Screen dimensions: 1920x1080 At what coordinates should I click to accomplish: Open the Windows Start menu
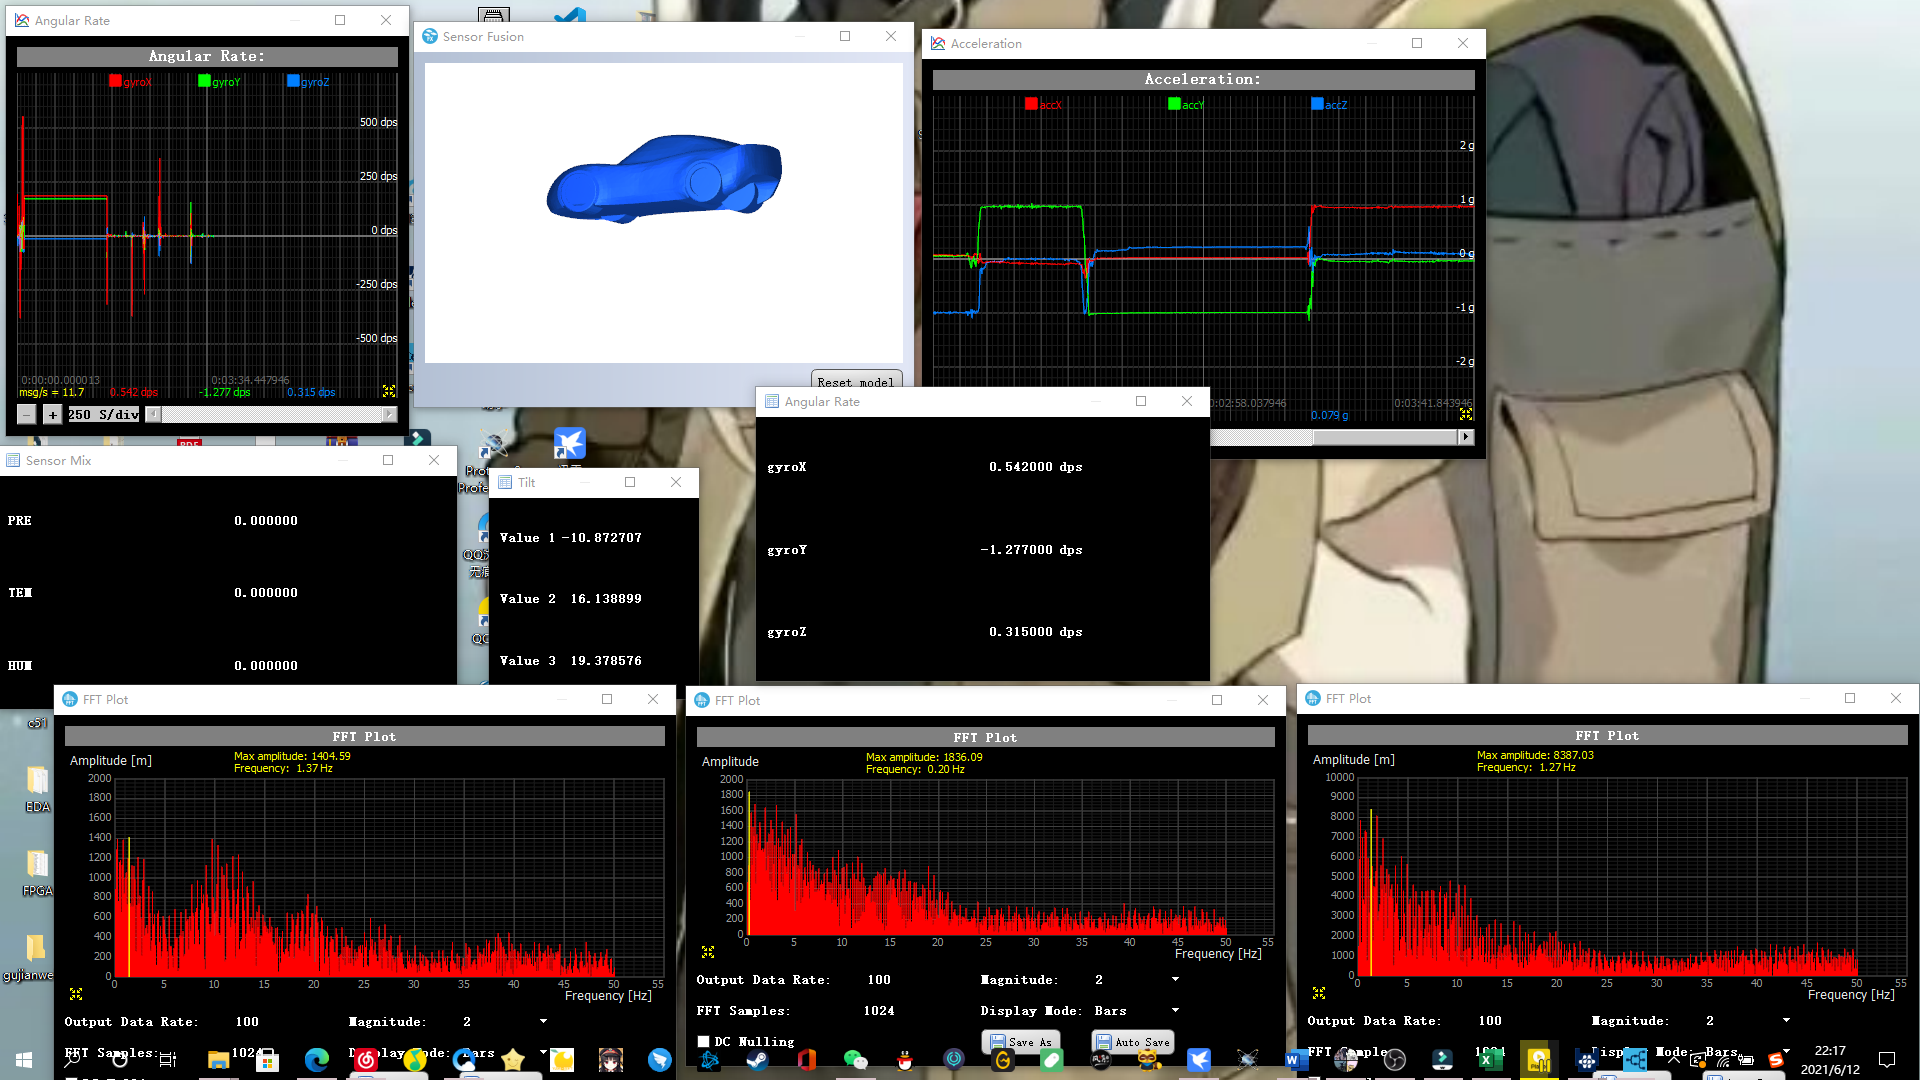tap(24, 1060)
